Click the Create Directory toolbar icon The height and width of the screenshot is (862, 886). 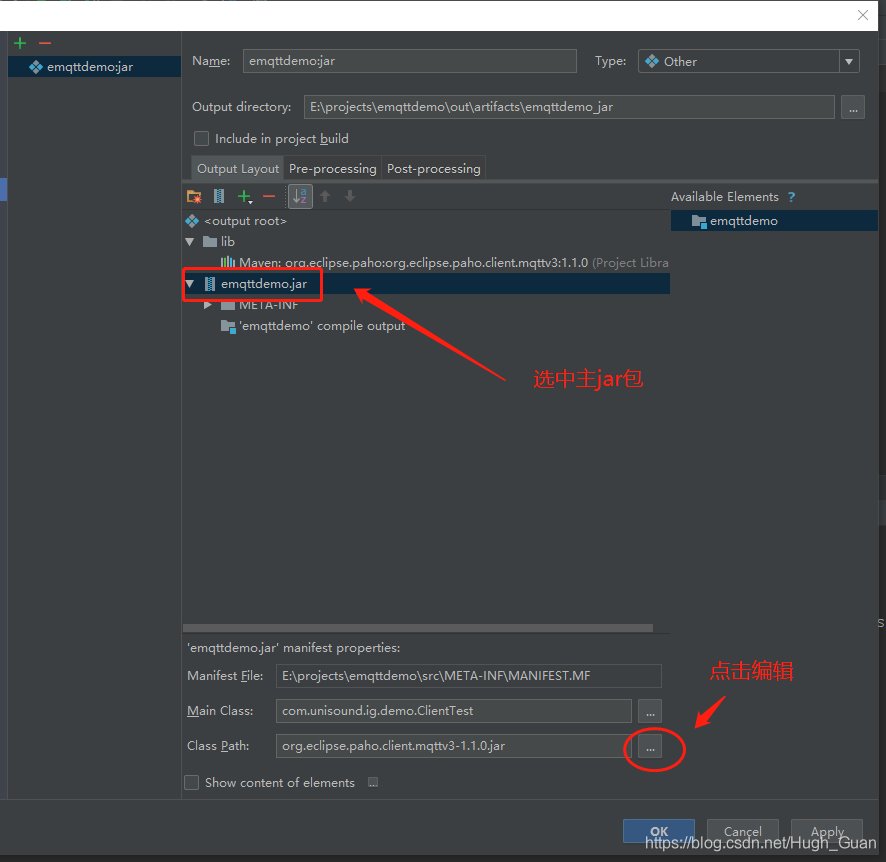point(194,197)
